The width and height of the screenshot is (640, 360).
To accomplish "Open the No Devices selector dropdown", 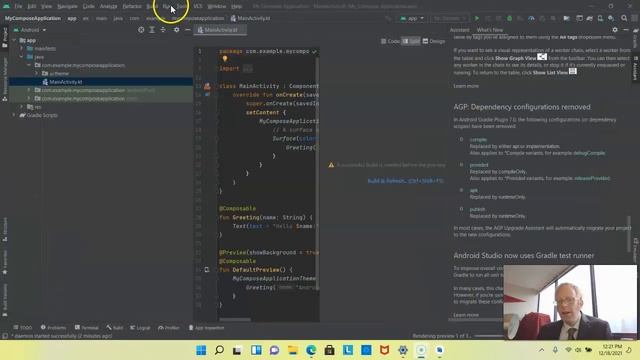I will tap(449, 18).
